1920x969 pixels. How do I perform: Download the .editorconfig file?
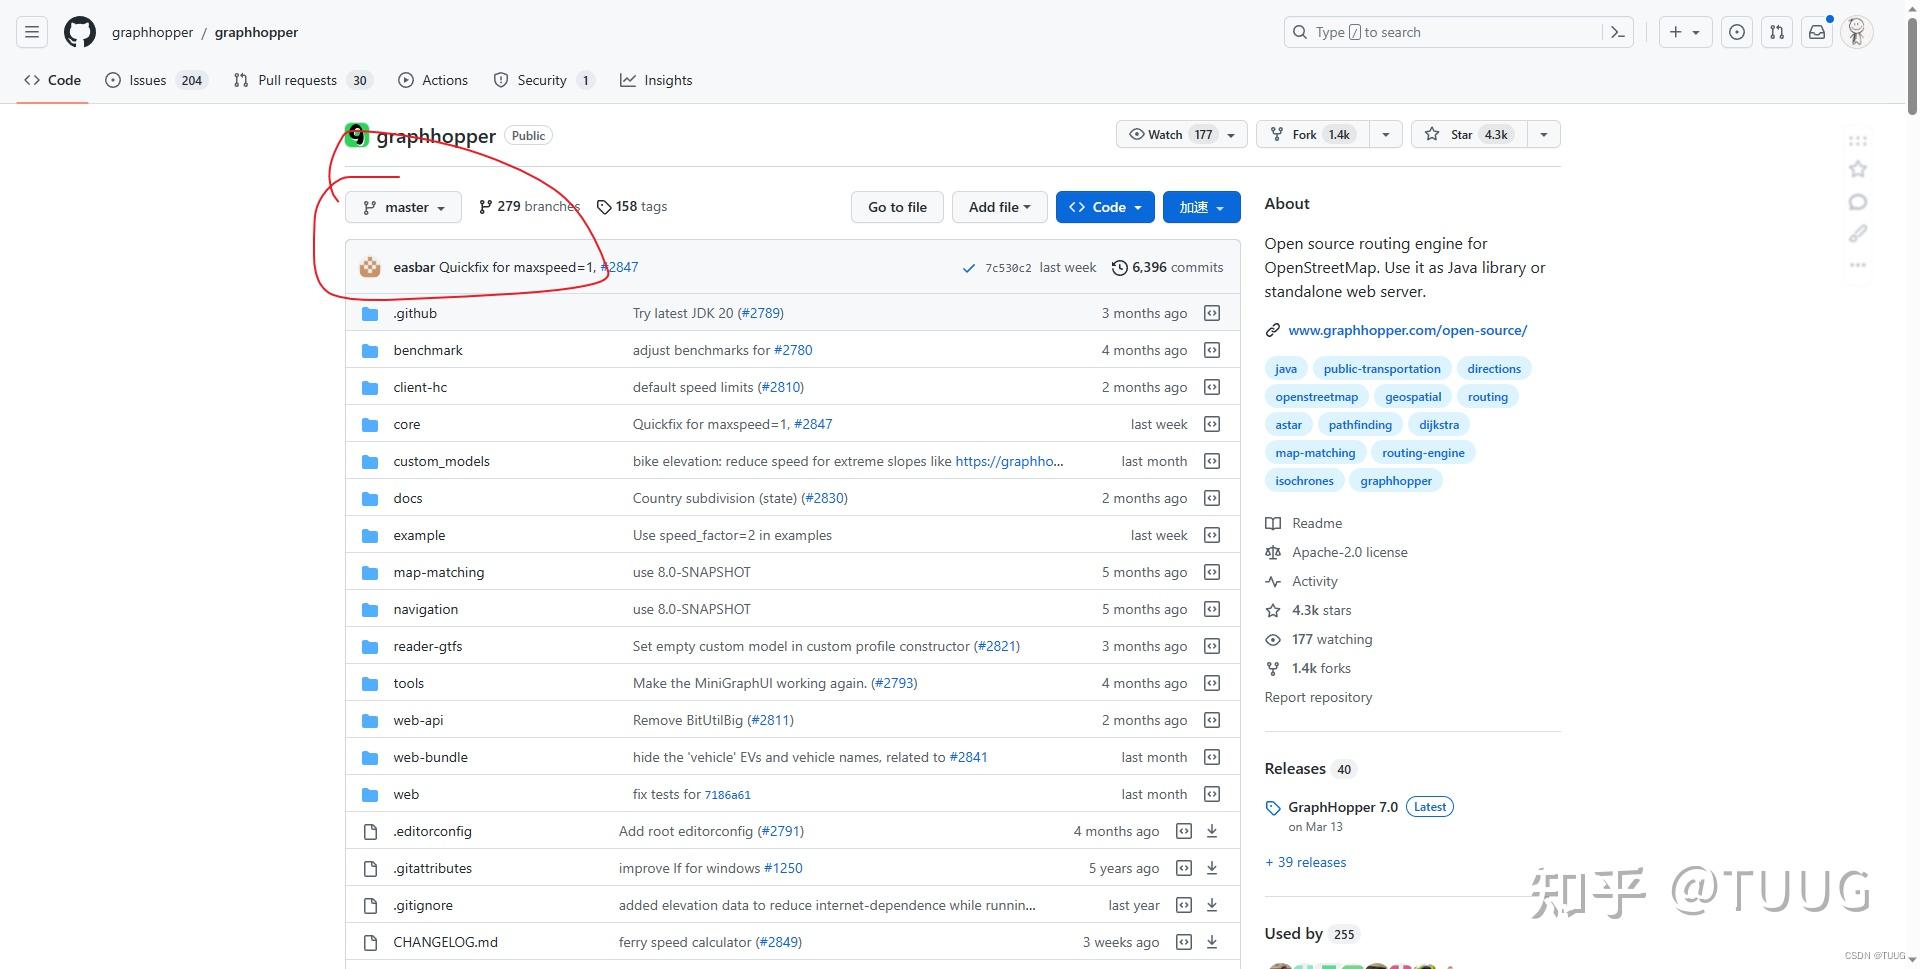click(x=1212, y=831)
